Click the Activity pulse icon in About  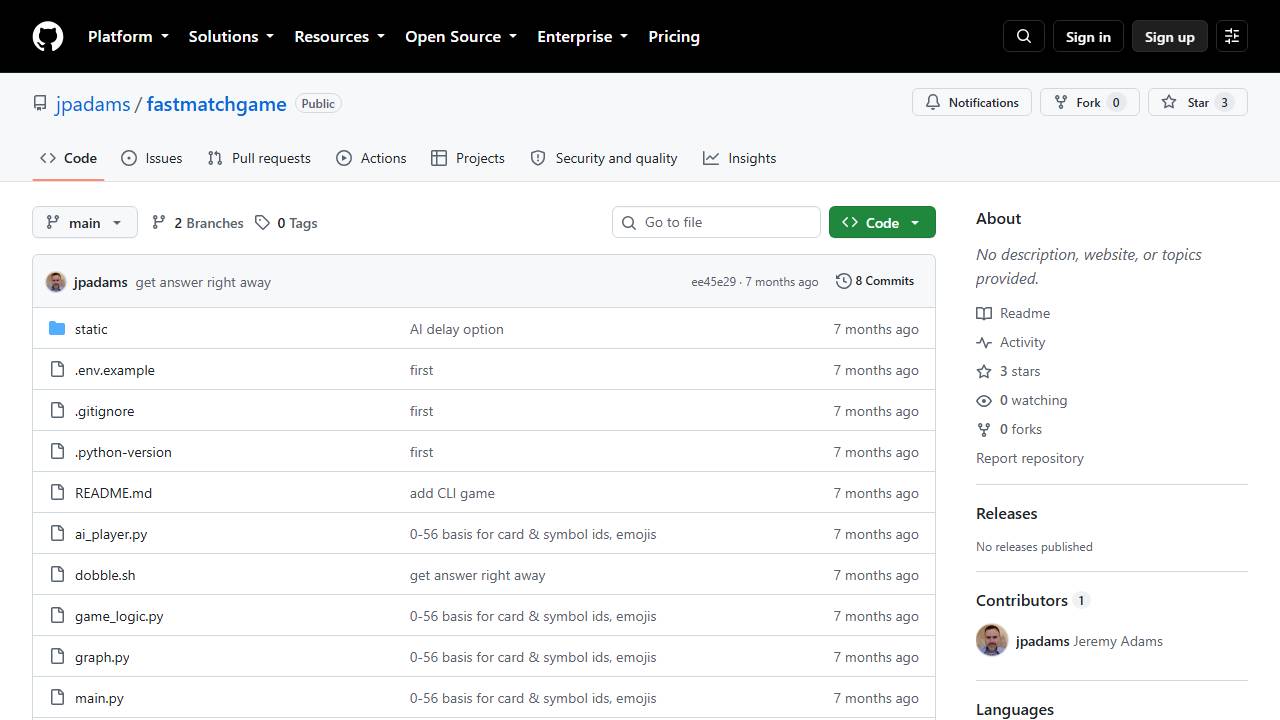click(x=984, y=342)
